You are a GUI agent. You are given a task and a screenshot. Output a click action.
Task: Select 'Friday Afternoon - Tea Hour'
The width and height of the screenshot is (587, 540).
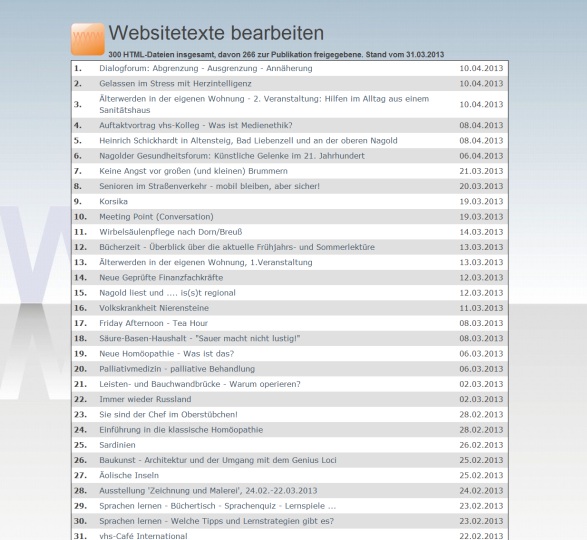pyautogui.click(x=153, y=323)
